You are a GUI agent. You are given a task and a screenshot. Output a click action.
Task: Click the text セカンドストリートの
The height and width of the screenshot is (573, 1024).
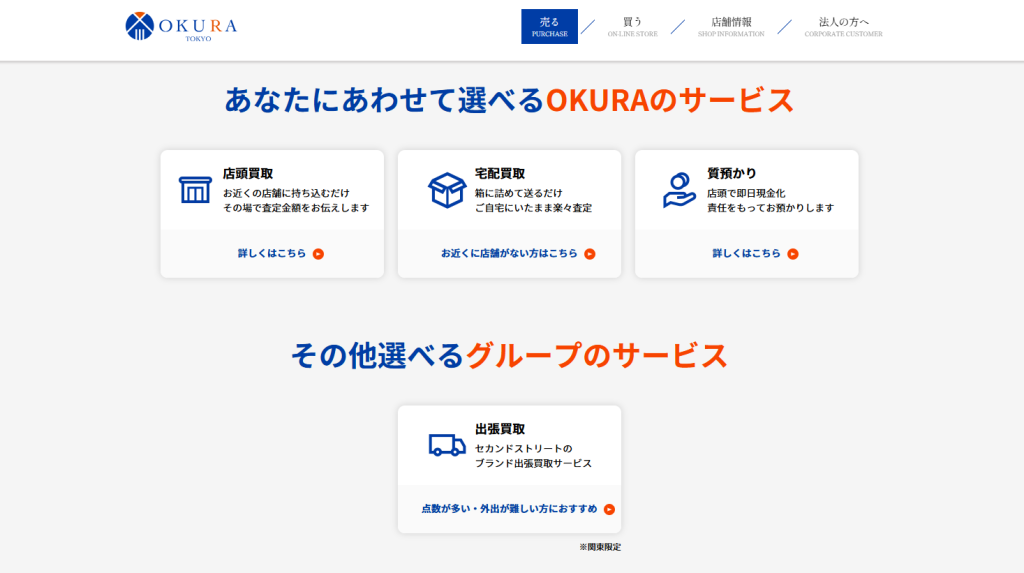pyautogui.click(x=524, y=449)
